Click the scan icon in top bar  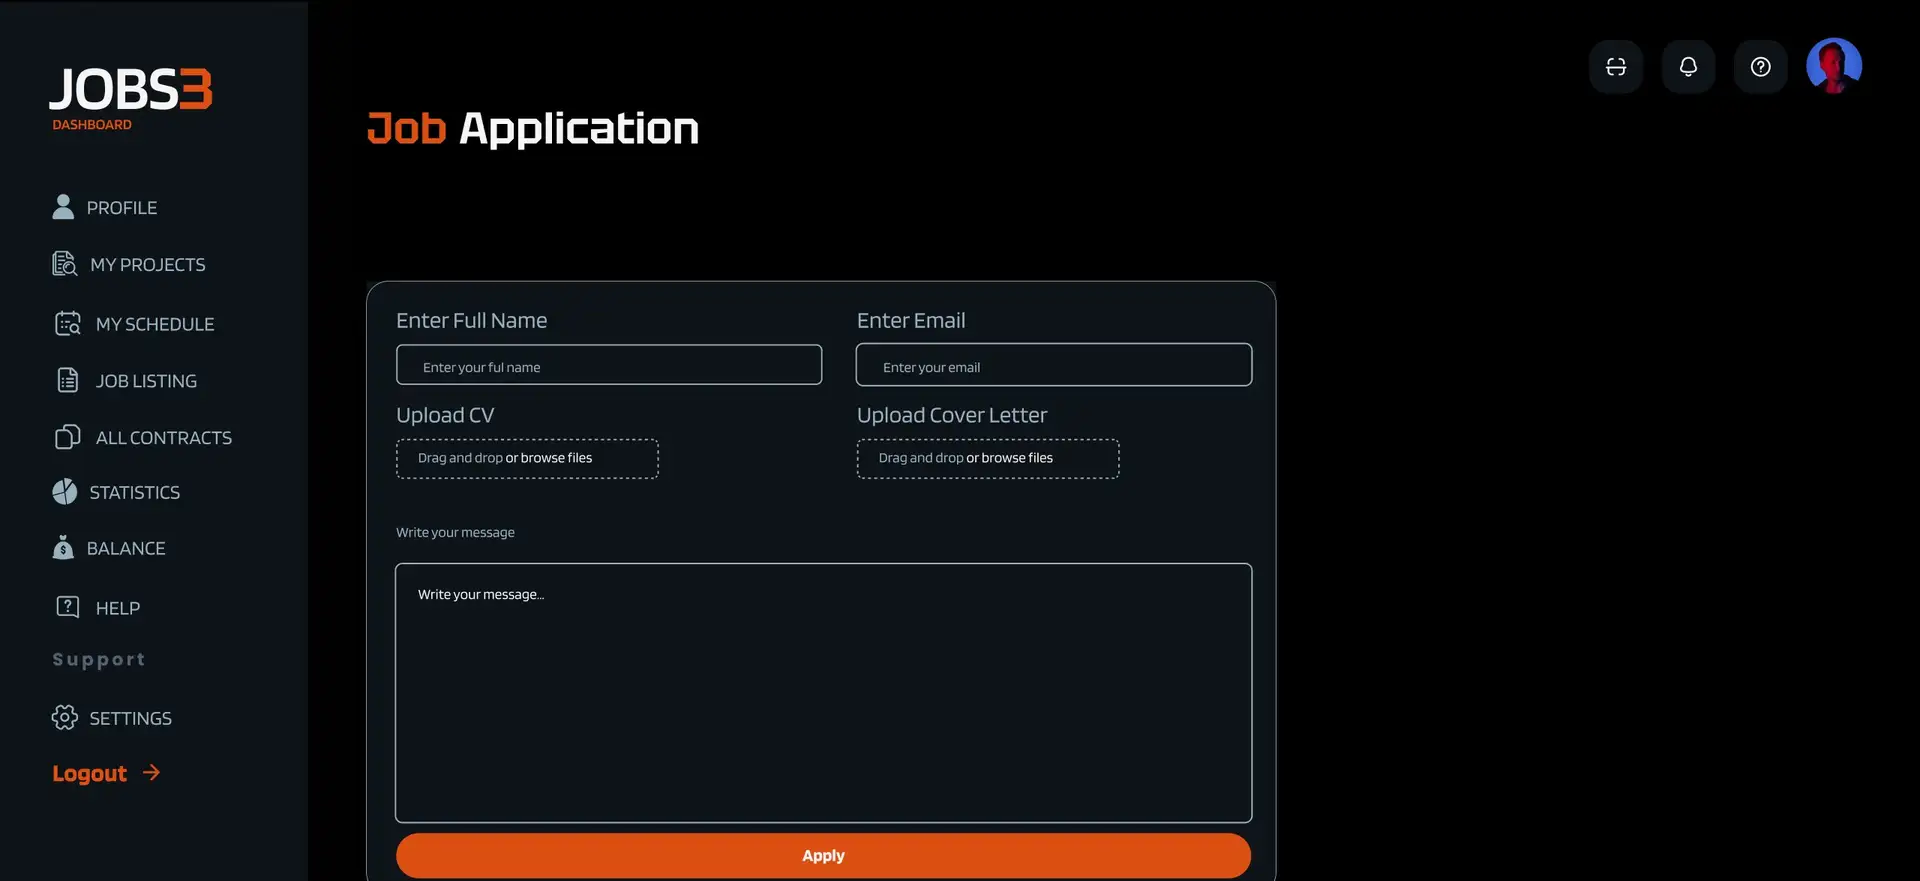tap(1615, 67)
